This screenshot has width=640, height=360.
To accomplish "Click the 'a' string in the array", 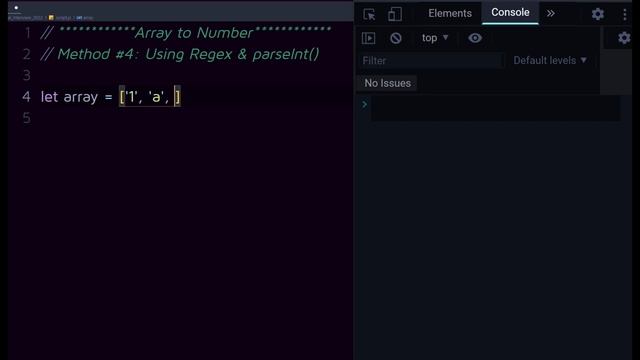I will [x=156, y=97].
